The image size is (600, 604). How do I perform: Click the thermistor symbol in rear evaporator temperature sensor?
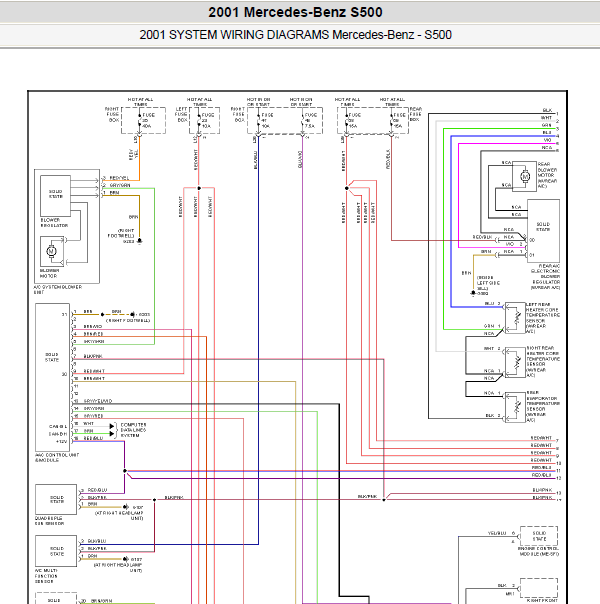point(517,407)
